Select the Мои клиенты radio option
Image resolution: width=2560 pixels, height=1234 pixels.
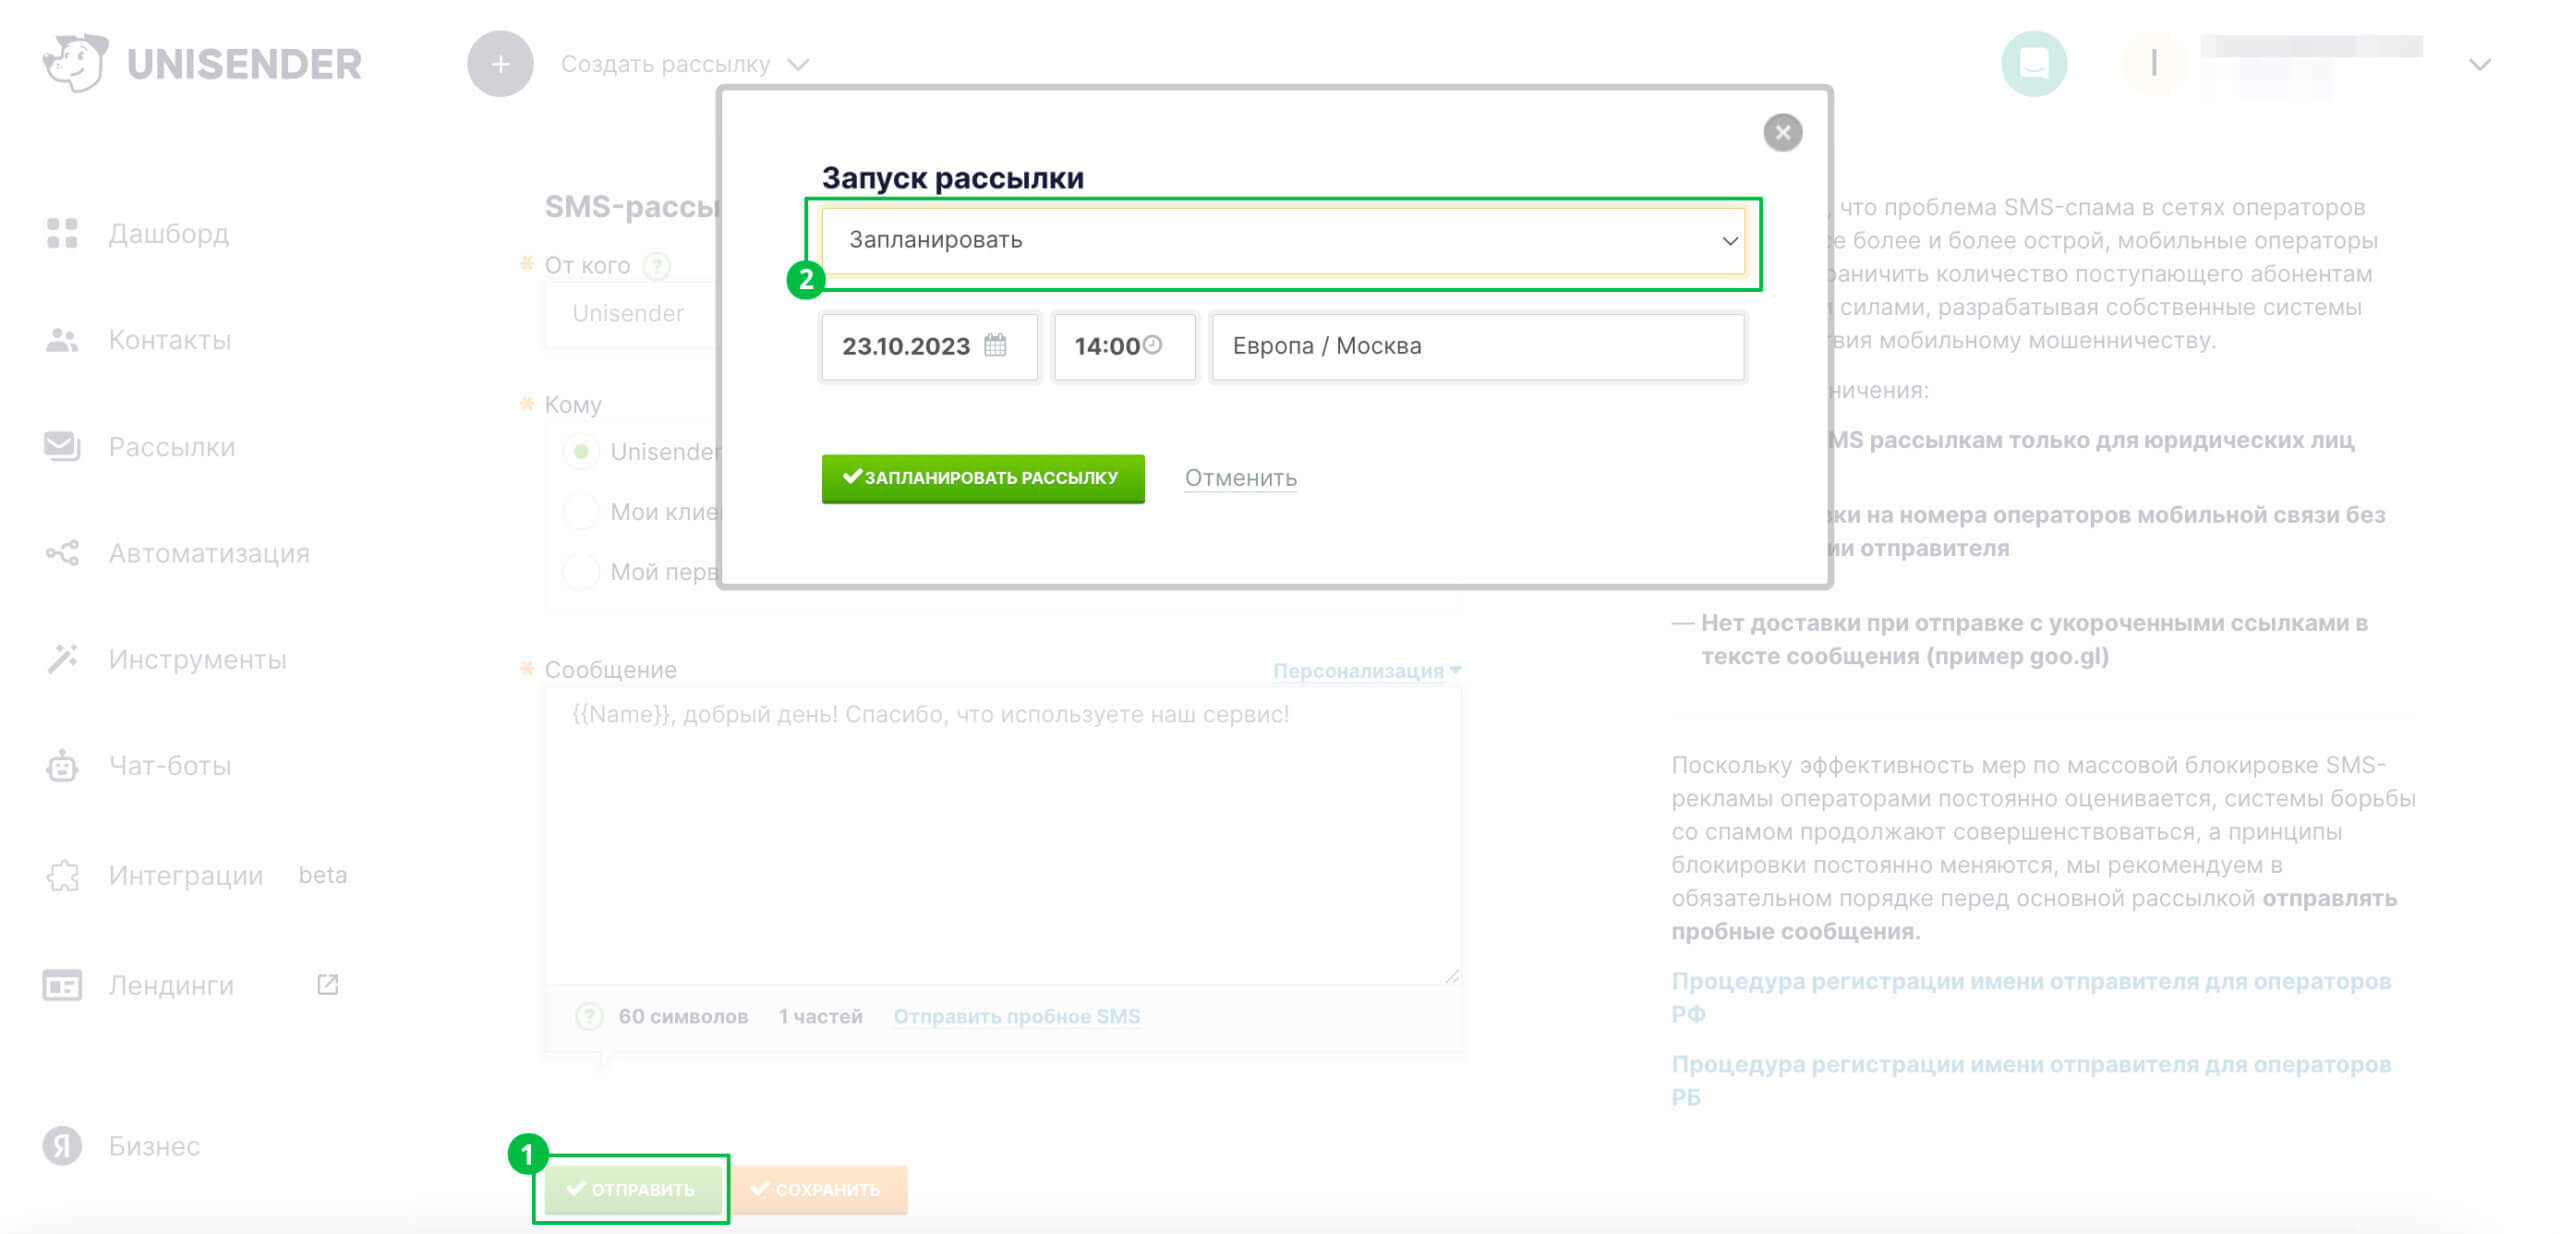581,512
